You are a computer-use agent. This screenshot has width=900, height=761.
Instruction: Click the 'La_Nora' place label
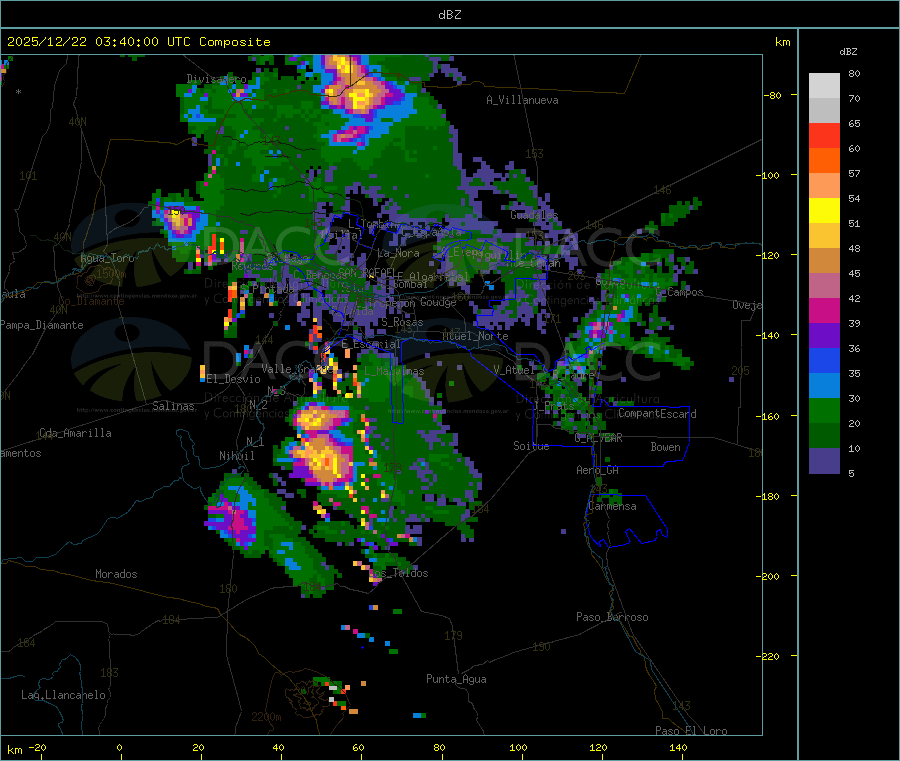(398, 253)
